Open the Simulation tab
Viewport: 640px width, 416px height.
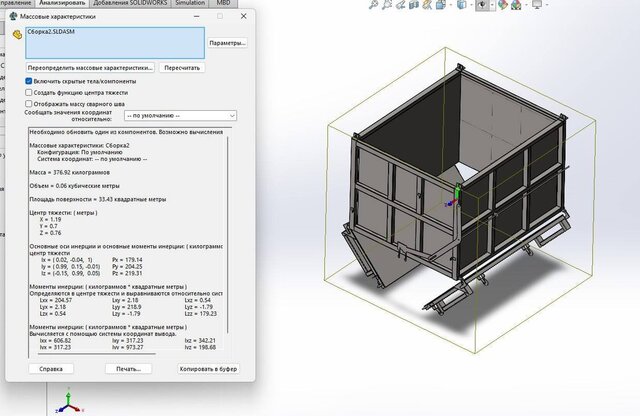point(190,3)
